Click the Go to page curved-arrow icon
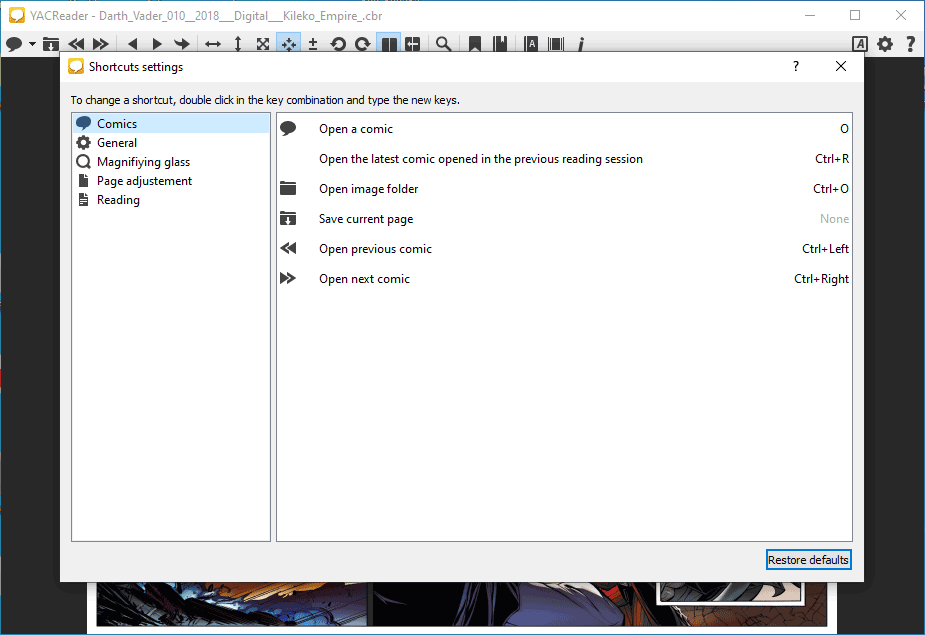The image size is (925, 635). [x=182, y=44]
